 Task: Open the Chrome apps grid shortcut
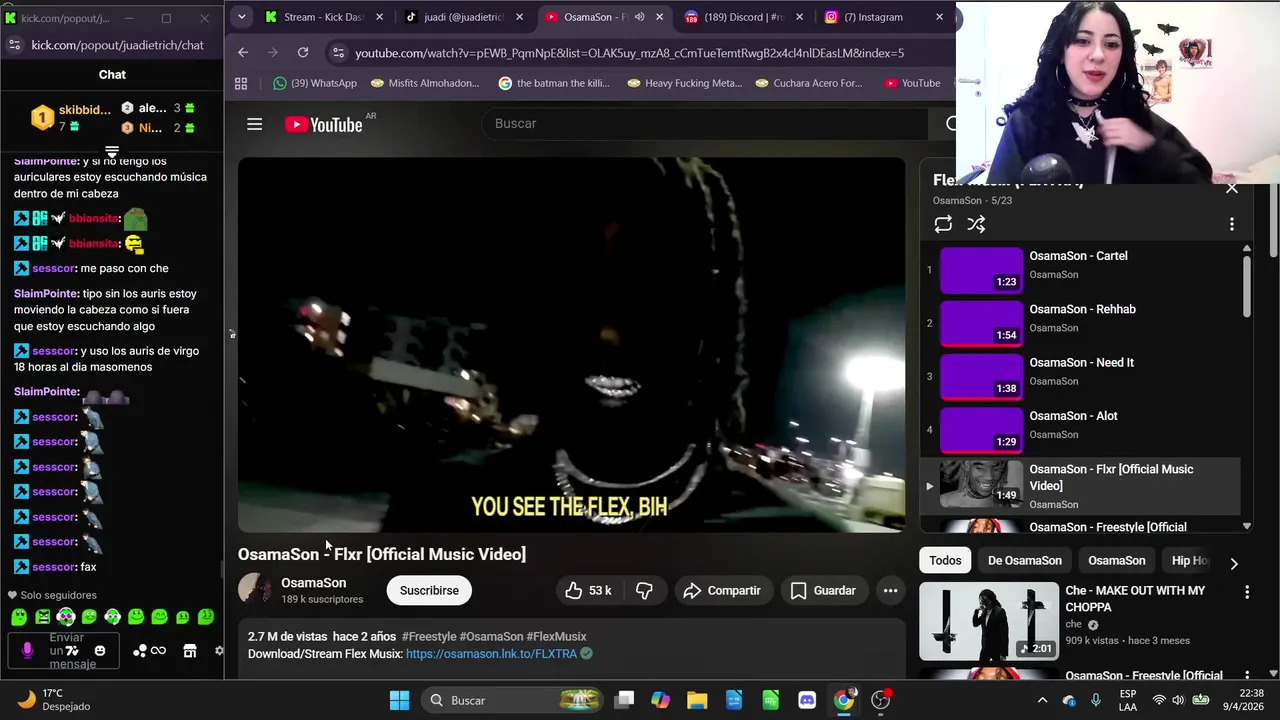[241, 83]
